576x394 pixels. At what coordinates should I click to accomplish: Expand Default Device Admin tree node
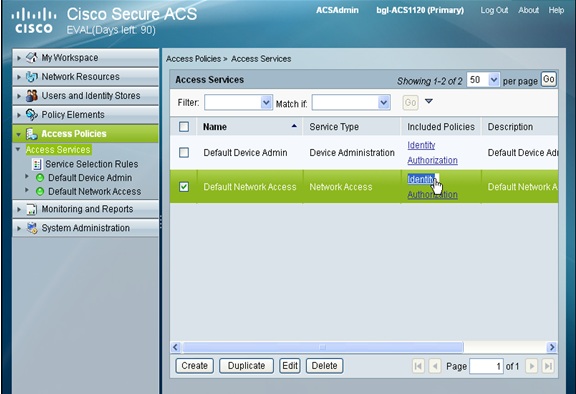[x=26, y=176]
